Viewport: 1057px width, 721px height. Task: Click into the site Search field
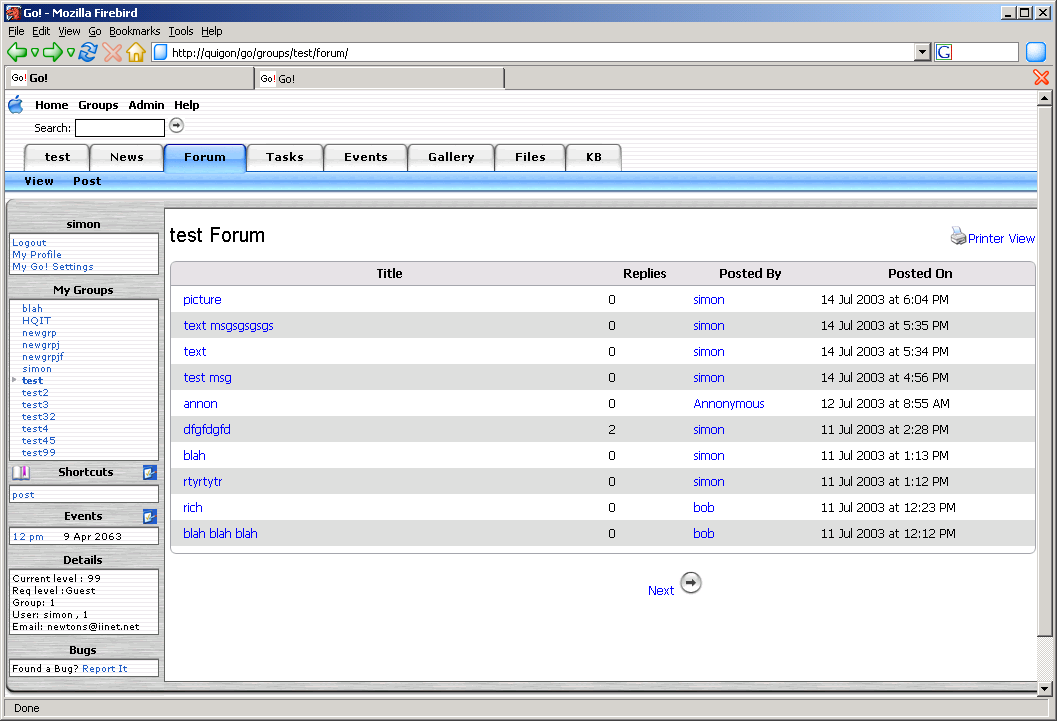point(120,128)
